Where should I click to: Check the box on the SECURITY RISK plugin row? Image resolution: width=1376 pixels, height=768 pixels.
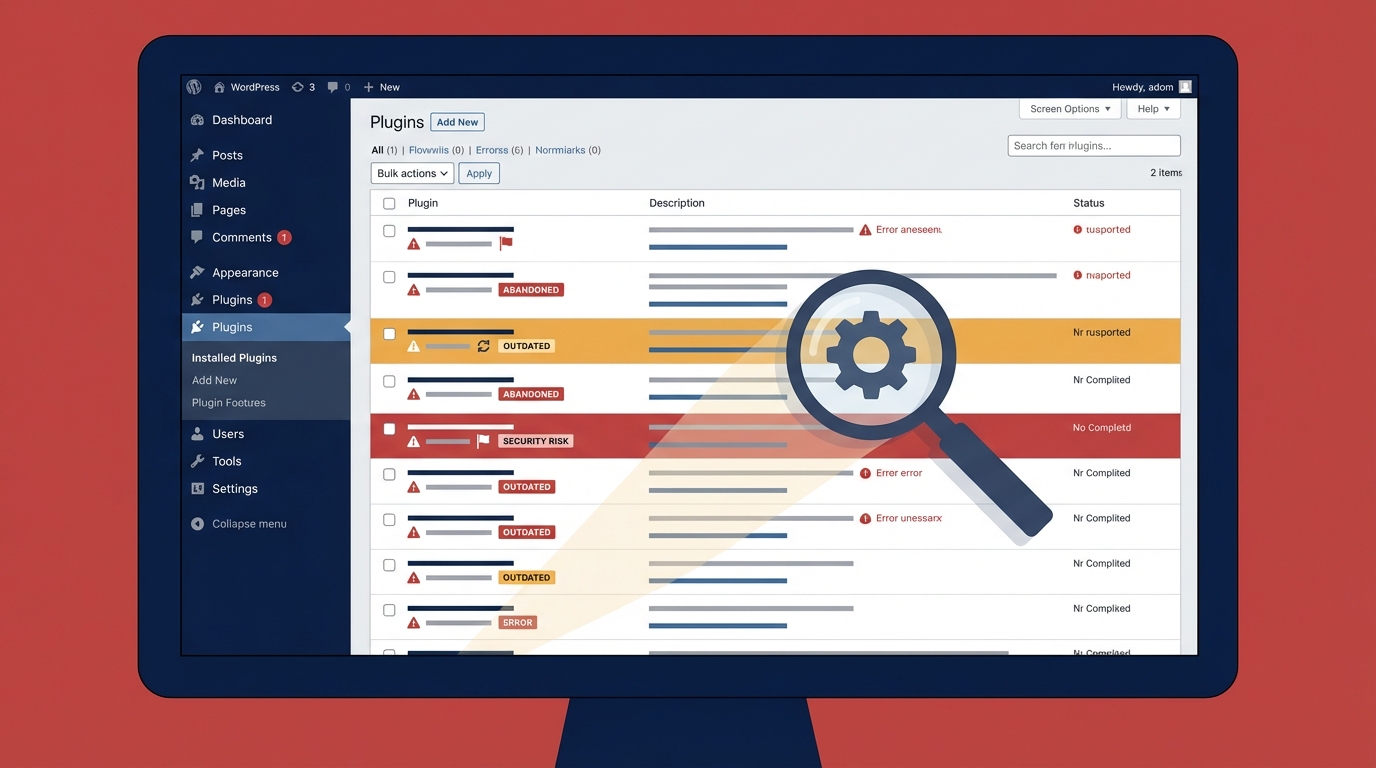point(389,428)
